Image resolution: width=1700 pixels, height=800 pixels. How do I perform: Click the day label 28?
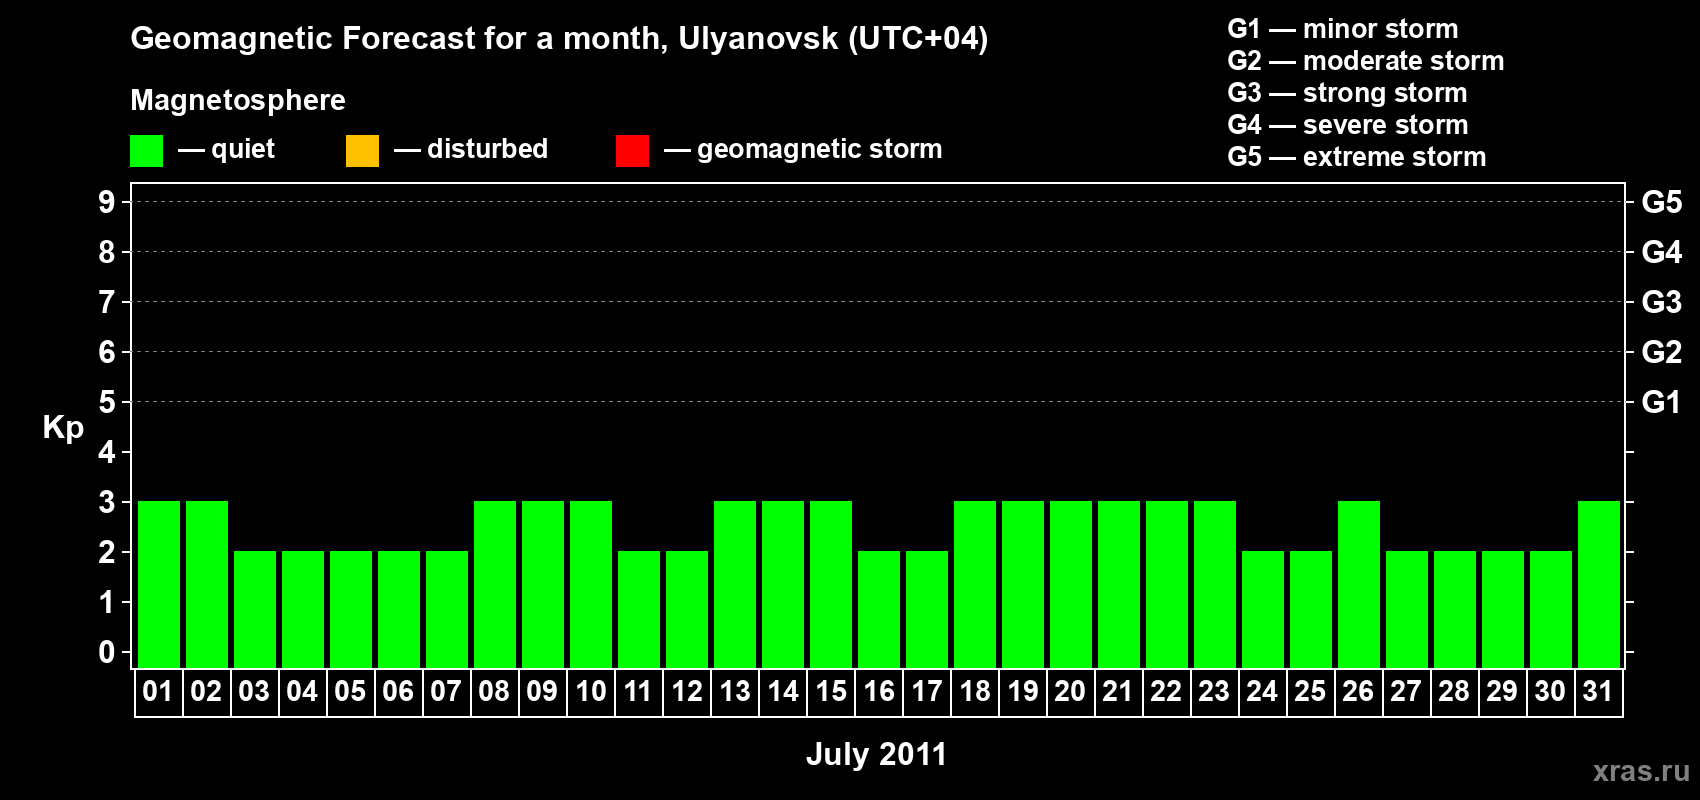tap(1454, 691)
